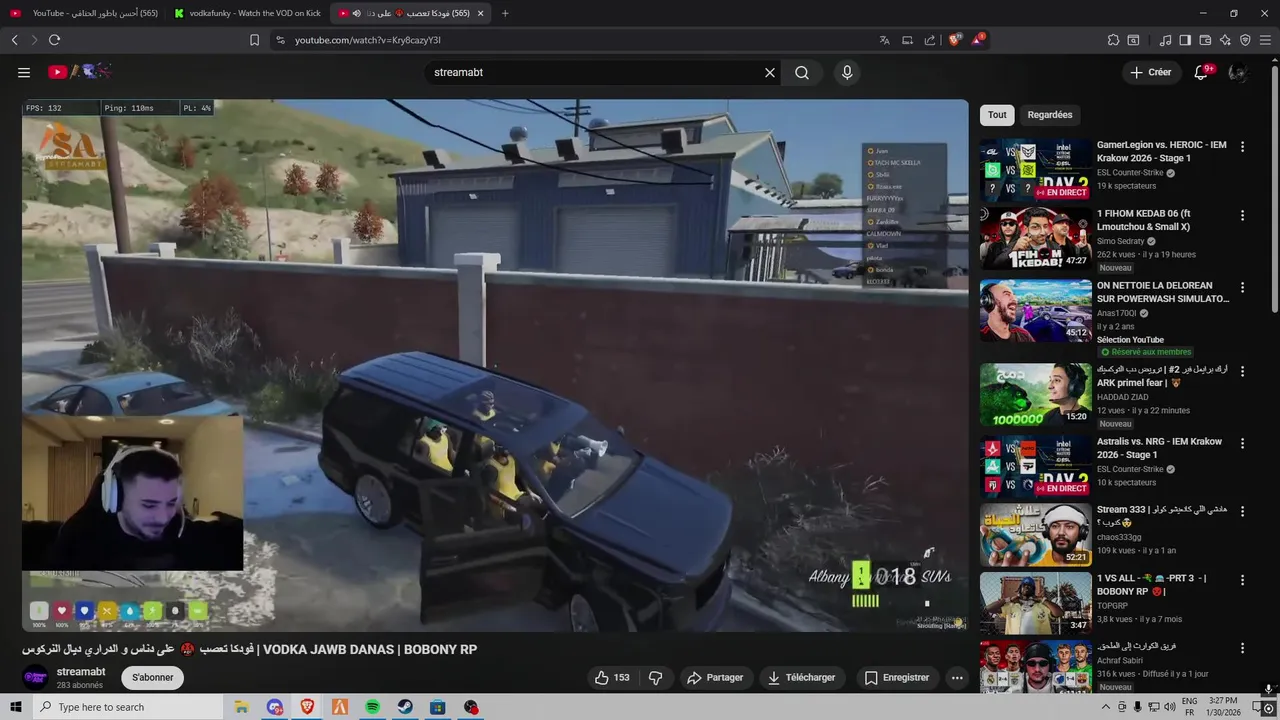Image resolution: width=1280 pixels, height=720 pixels.
Task: Open the 1 VS ALL BOBONY RP video
Action: point(1035,603)
